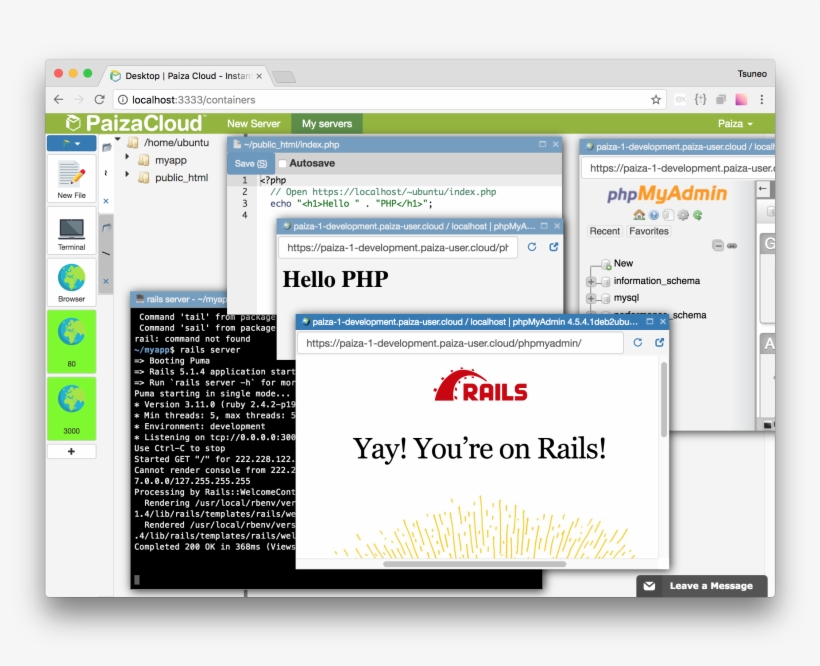Click the Rails window vertical scrollbar
820x666 pixels.
tap(664, 399)
